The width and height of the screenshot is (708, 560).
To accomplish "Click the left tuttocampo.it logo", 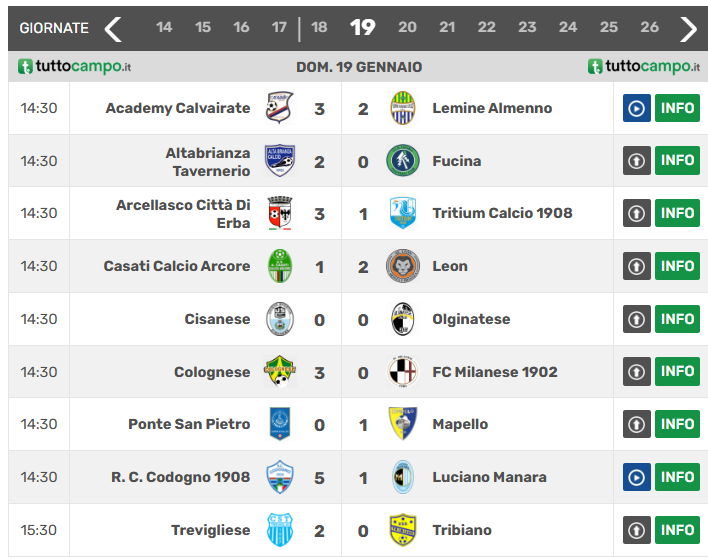I will pyautogui.click(x=74, y=67).
